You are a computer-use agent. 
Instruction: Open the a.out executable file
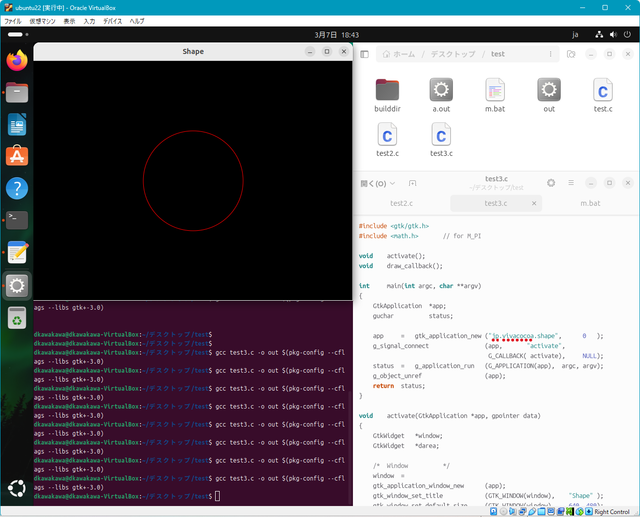(x=441, y=91)
